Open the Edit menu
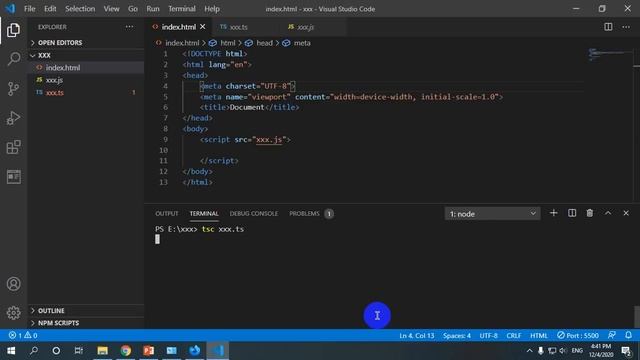Image resolution: width=640 pixels, height=360 pixels. pyautogui.click(x=50, y=9)
